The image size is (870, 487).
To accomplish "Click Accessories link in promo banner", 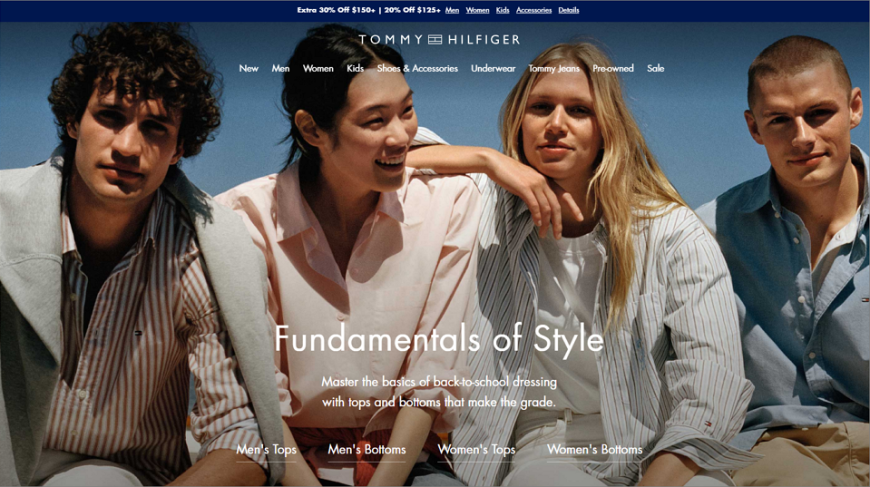I will click(x=534, y=10).
